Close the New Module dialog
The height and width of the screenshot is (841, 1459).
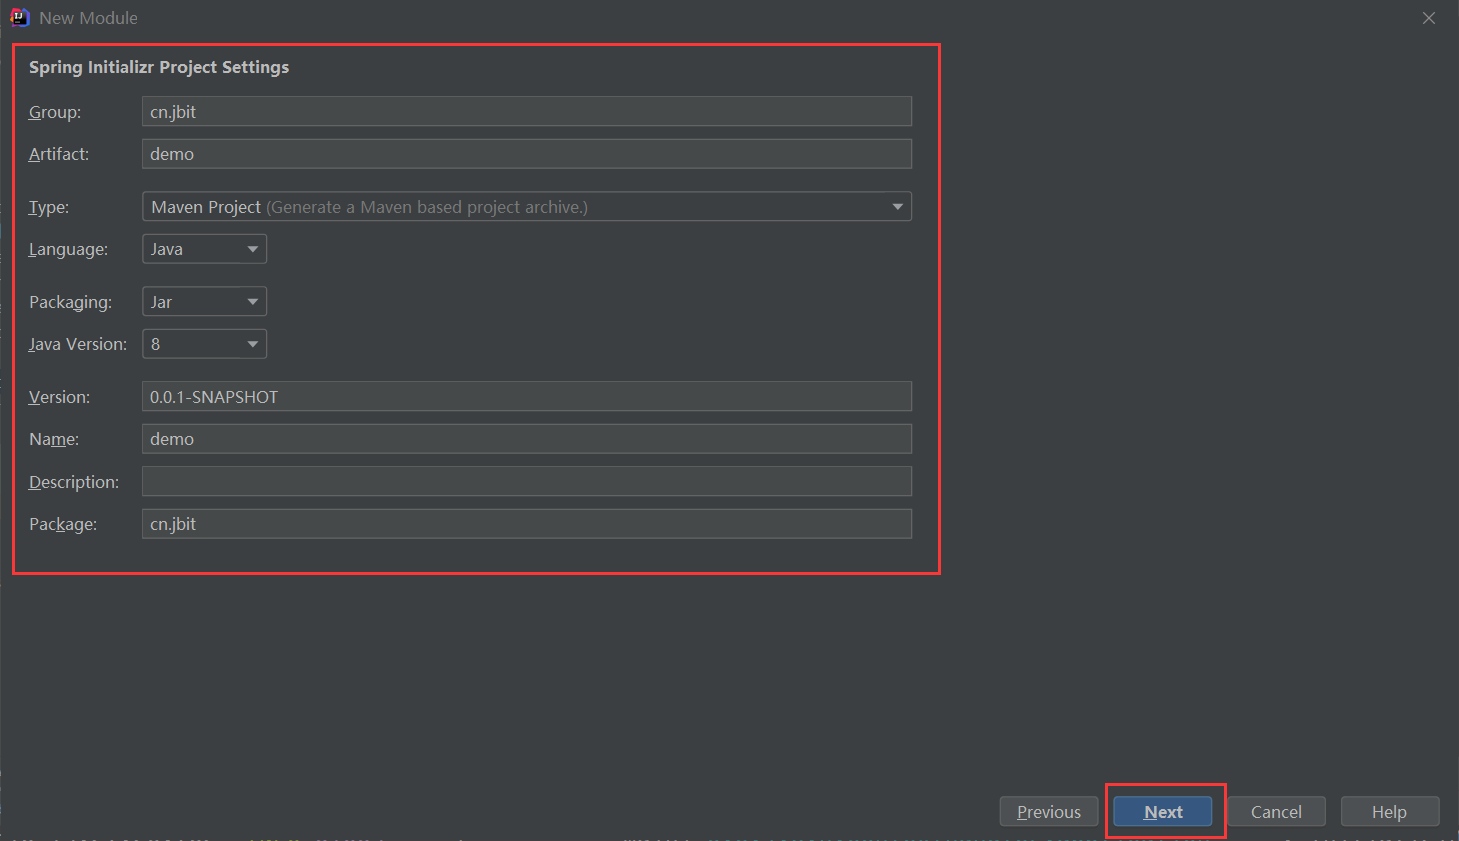click(1429, 18)
